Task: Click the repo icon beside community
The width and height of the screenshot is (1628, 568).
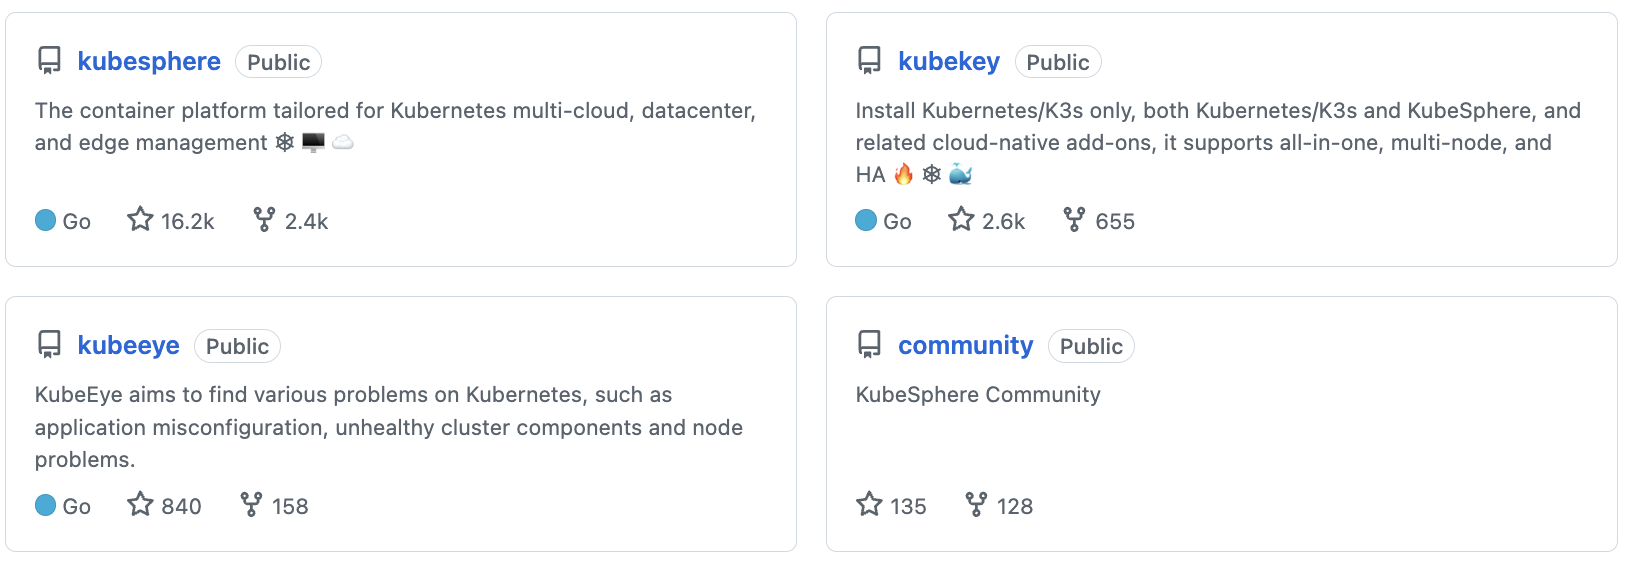Action: (x=870, y=345)
